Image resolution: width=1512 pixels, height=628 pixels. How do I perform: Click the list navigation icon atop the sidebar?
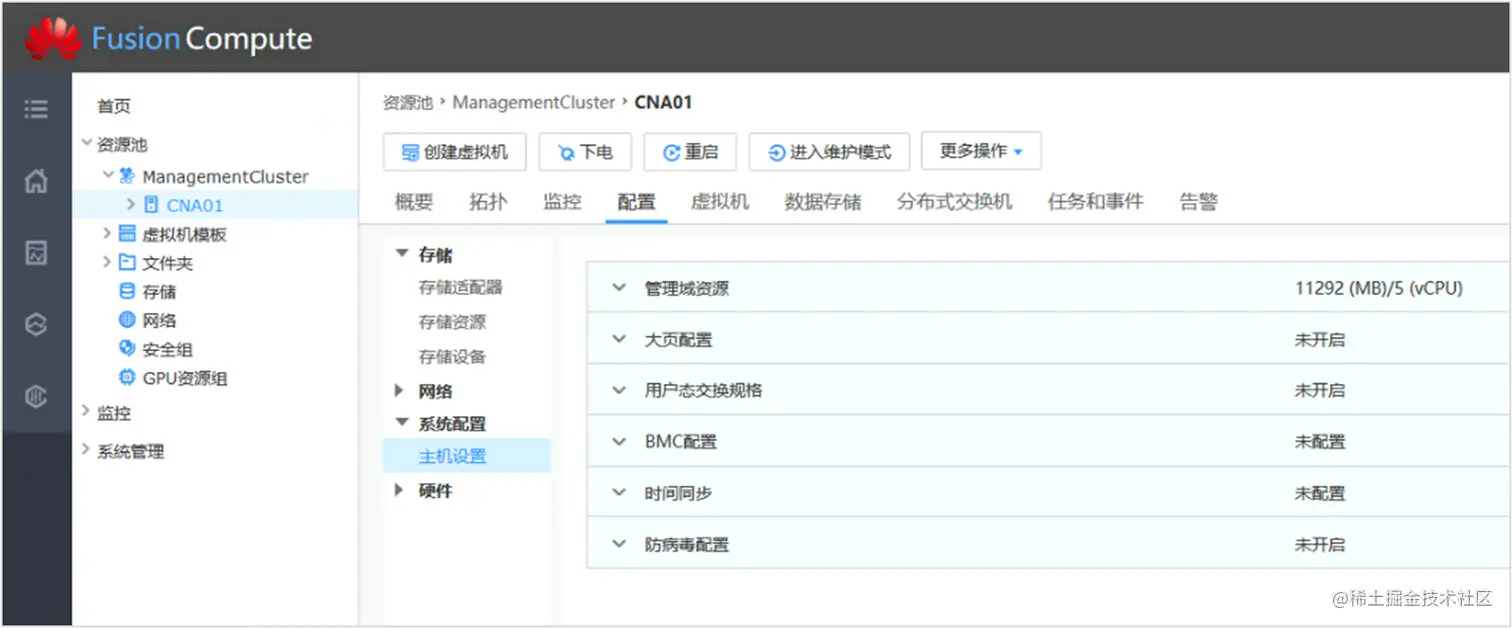(x=36, y=110)
